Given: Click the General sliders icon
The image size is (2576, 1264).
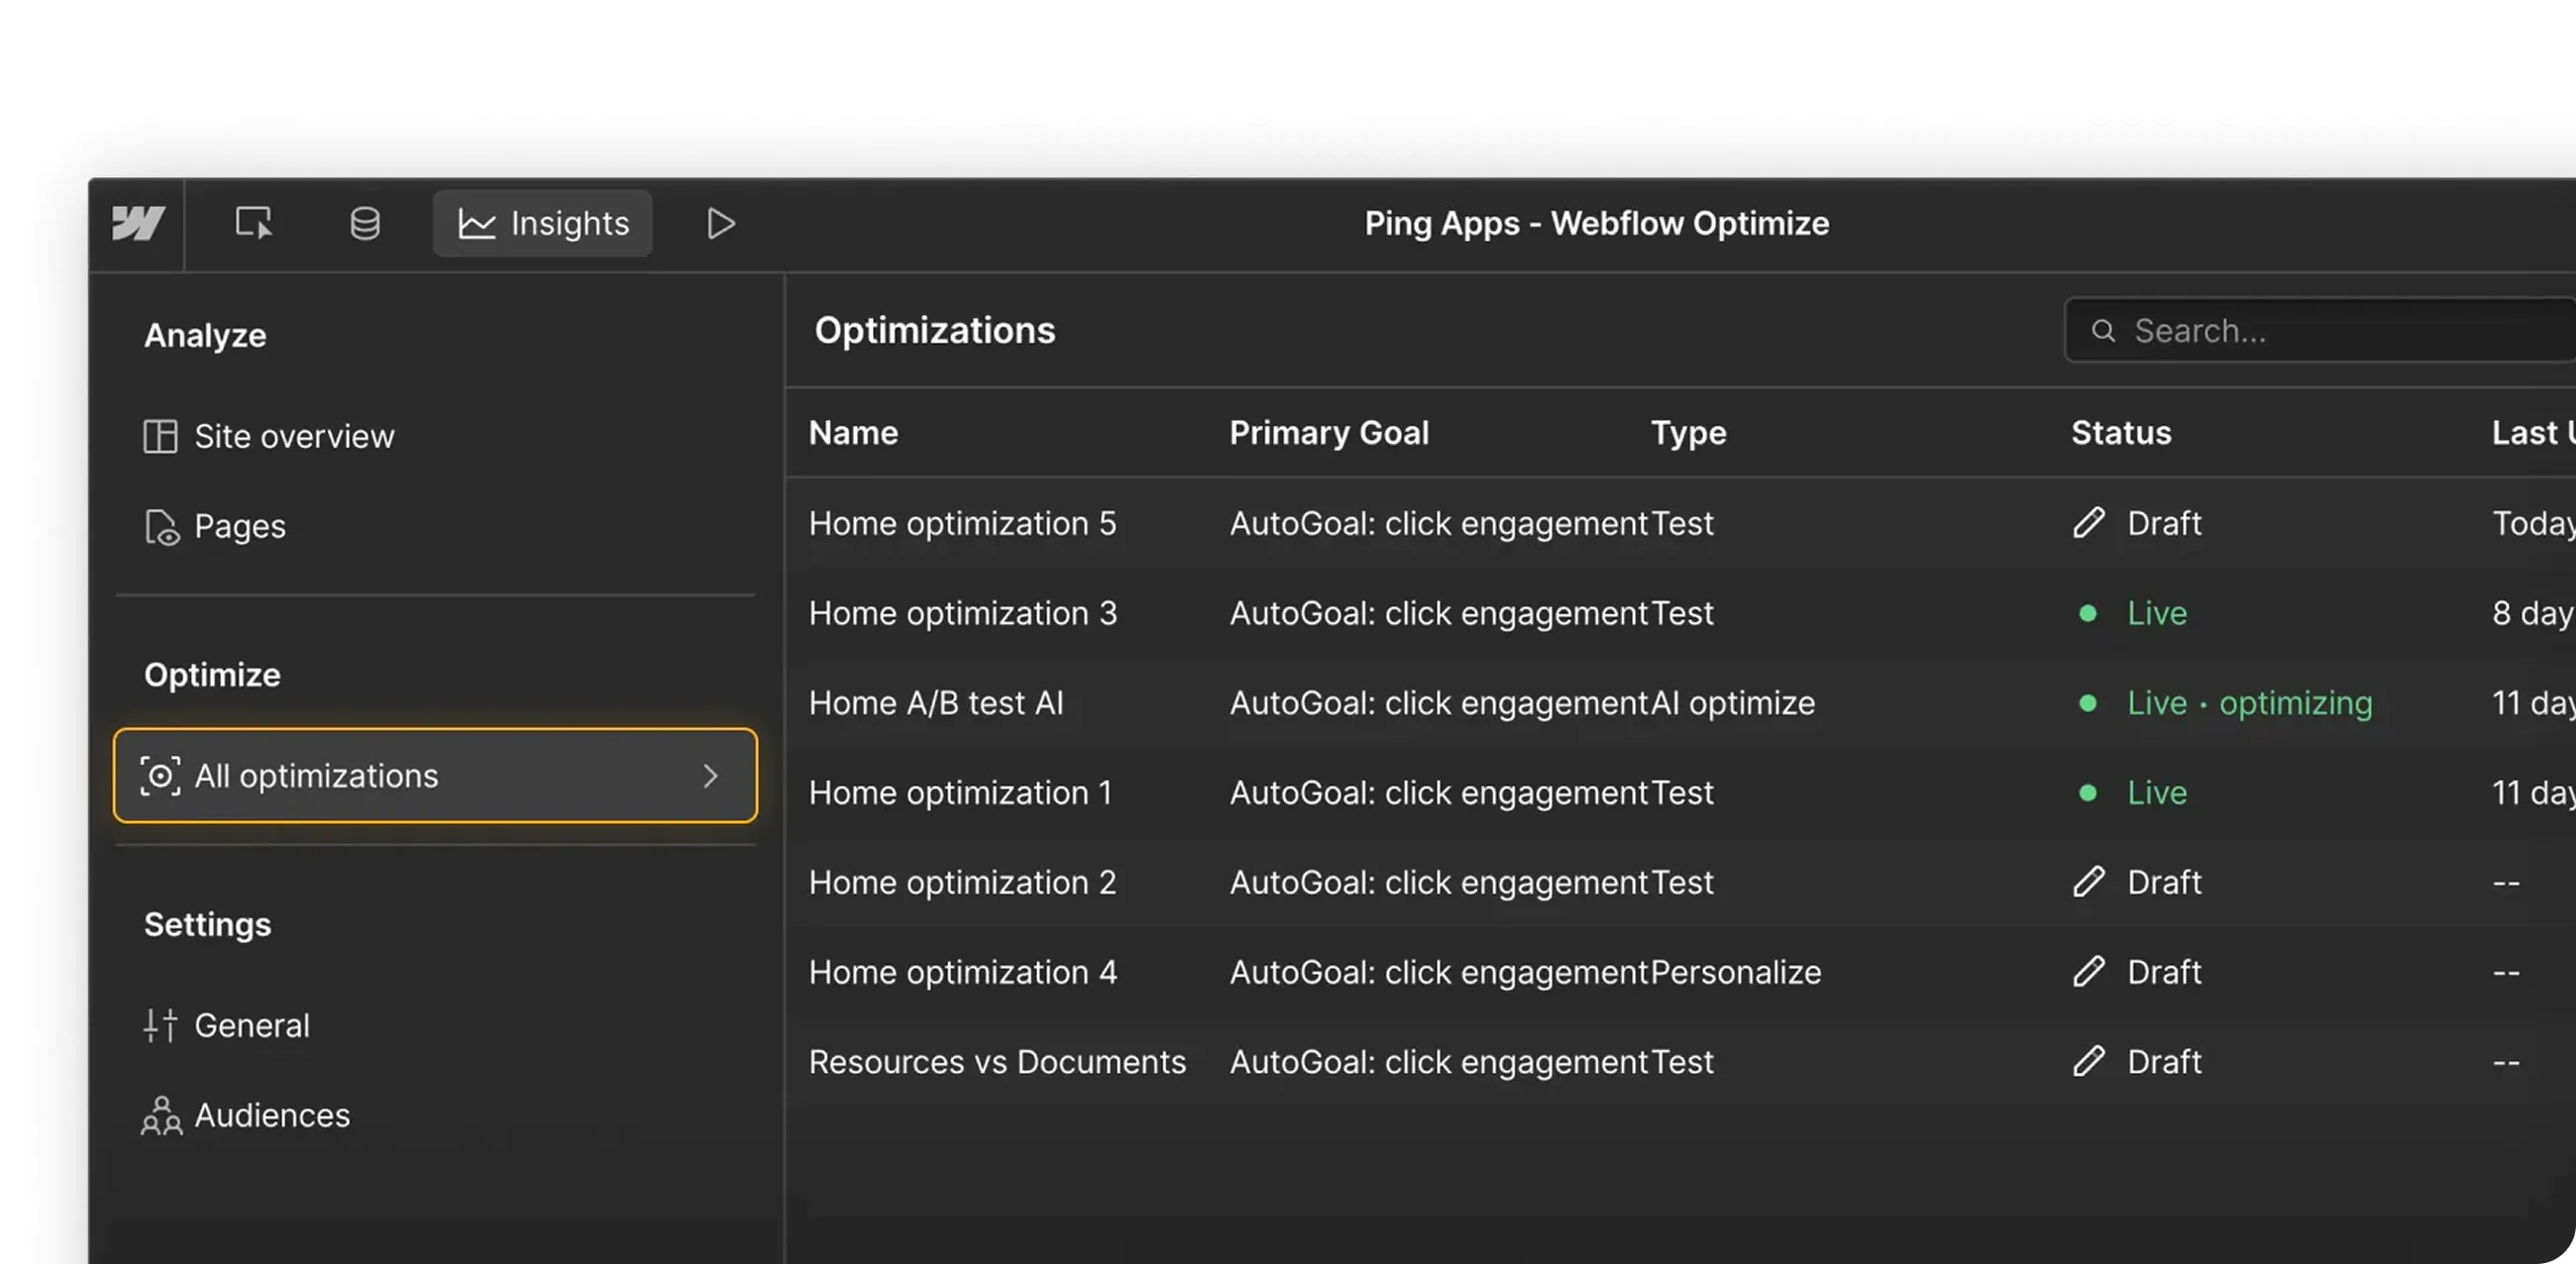Looking at the screenshot, I should (x=160, y=1025).
